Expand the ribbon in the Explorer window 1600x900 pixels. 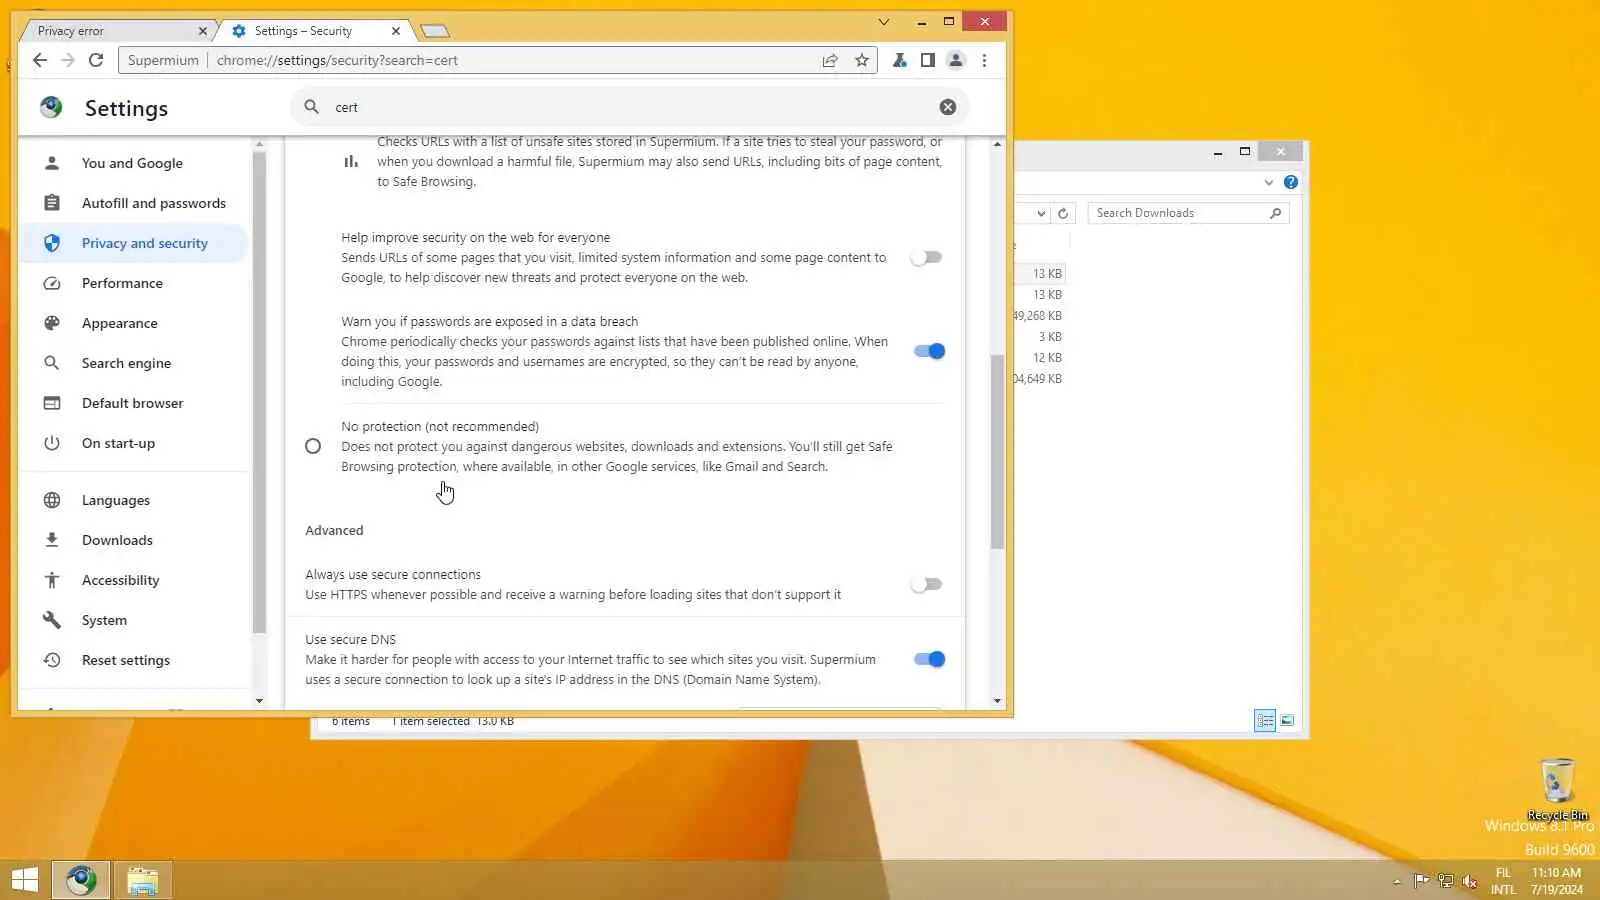pyautogui.click(x=1269, y=182)
